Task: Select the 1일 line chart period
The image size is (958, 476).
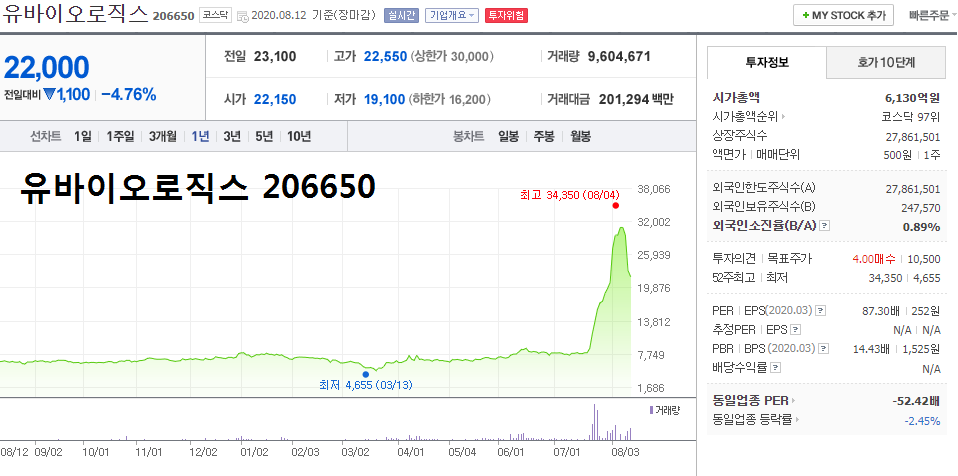Action: pos(82,136)
